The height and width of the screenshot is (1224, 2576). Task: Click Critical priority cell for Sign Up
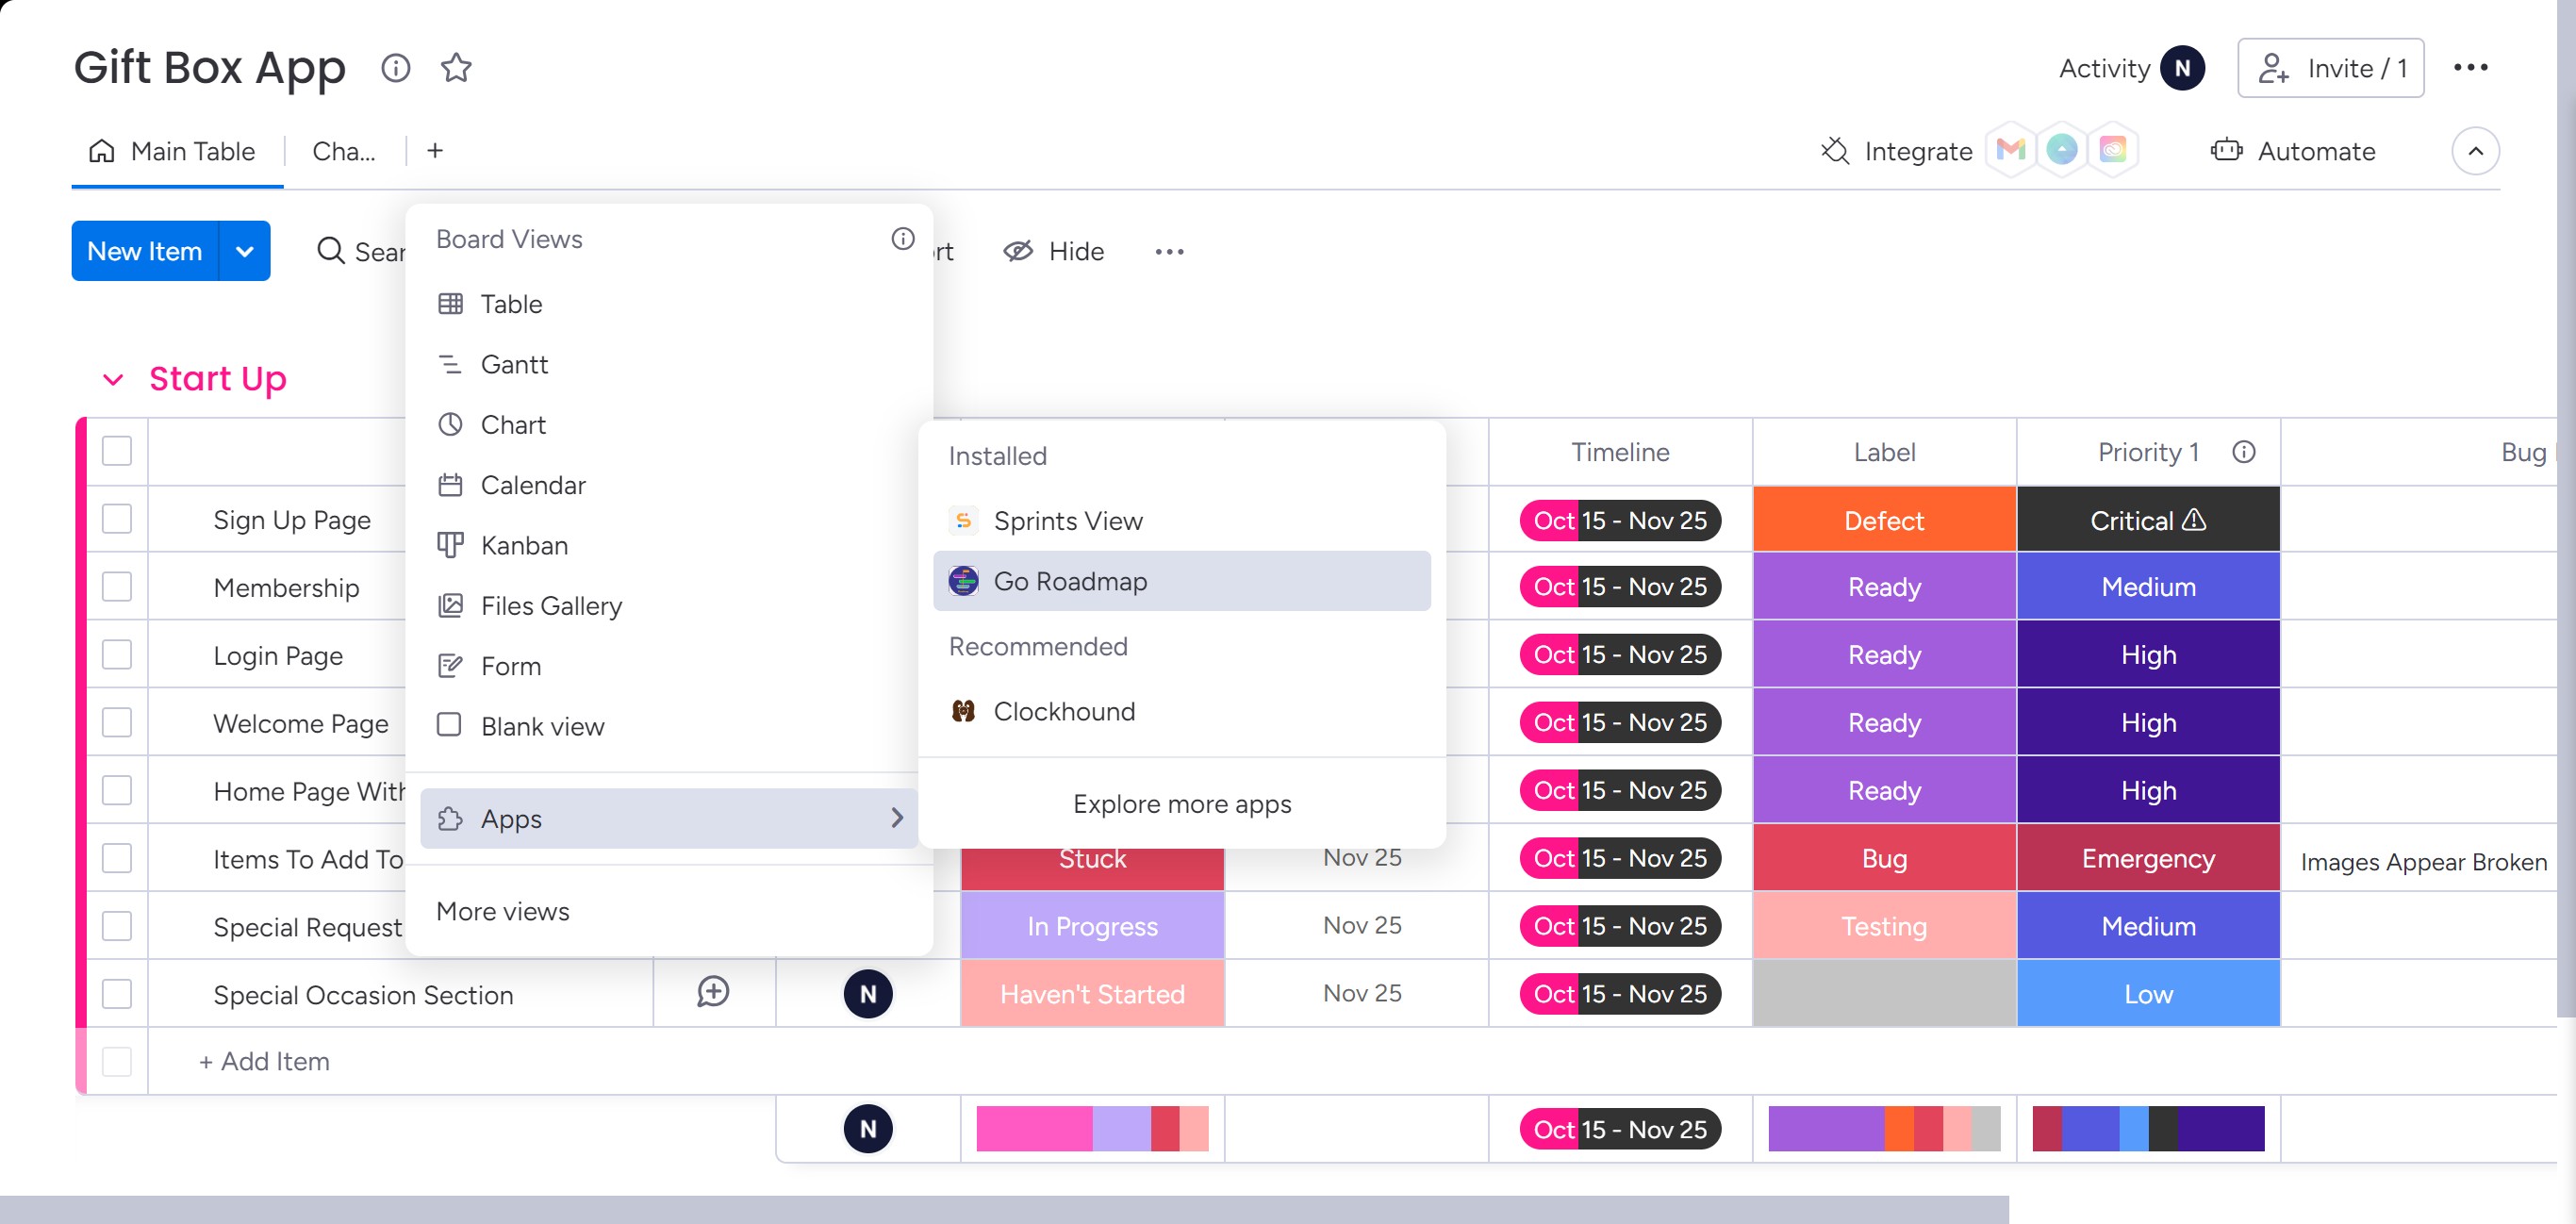2148,520
